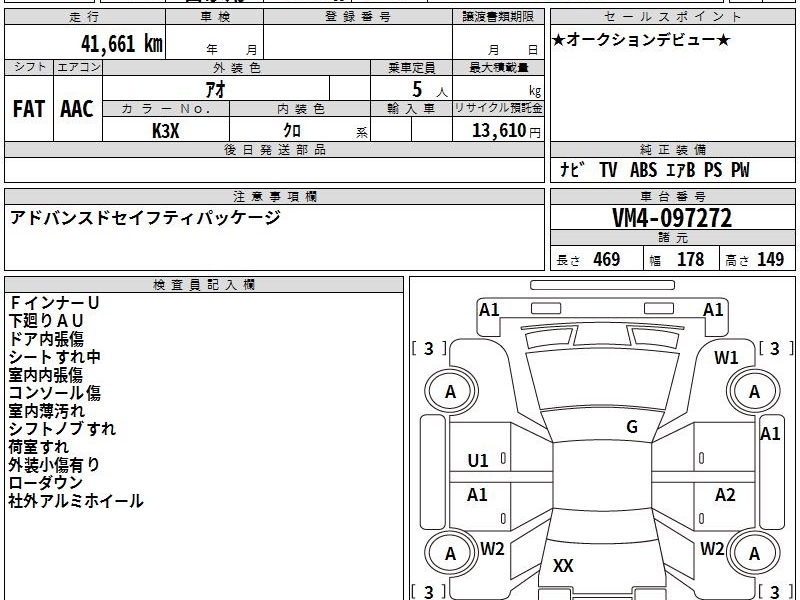The width and height of the screenshot is (800, 600).
Task: Select inspector note シフトノブすれ
Action: click(62, 429)
